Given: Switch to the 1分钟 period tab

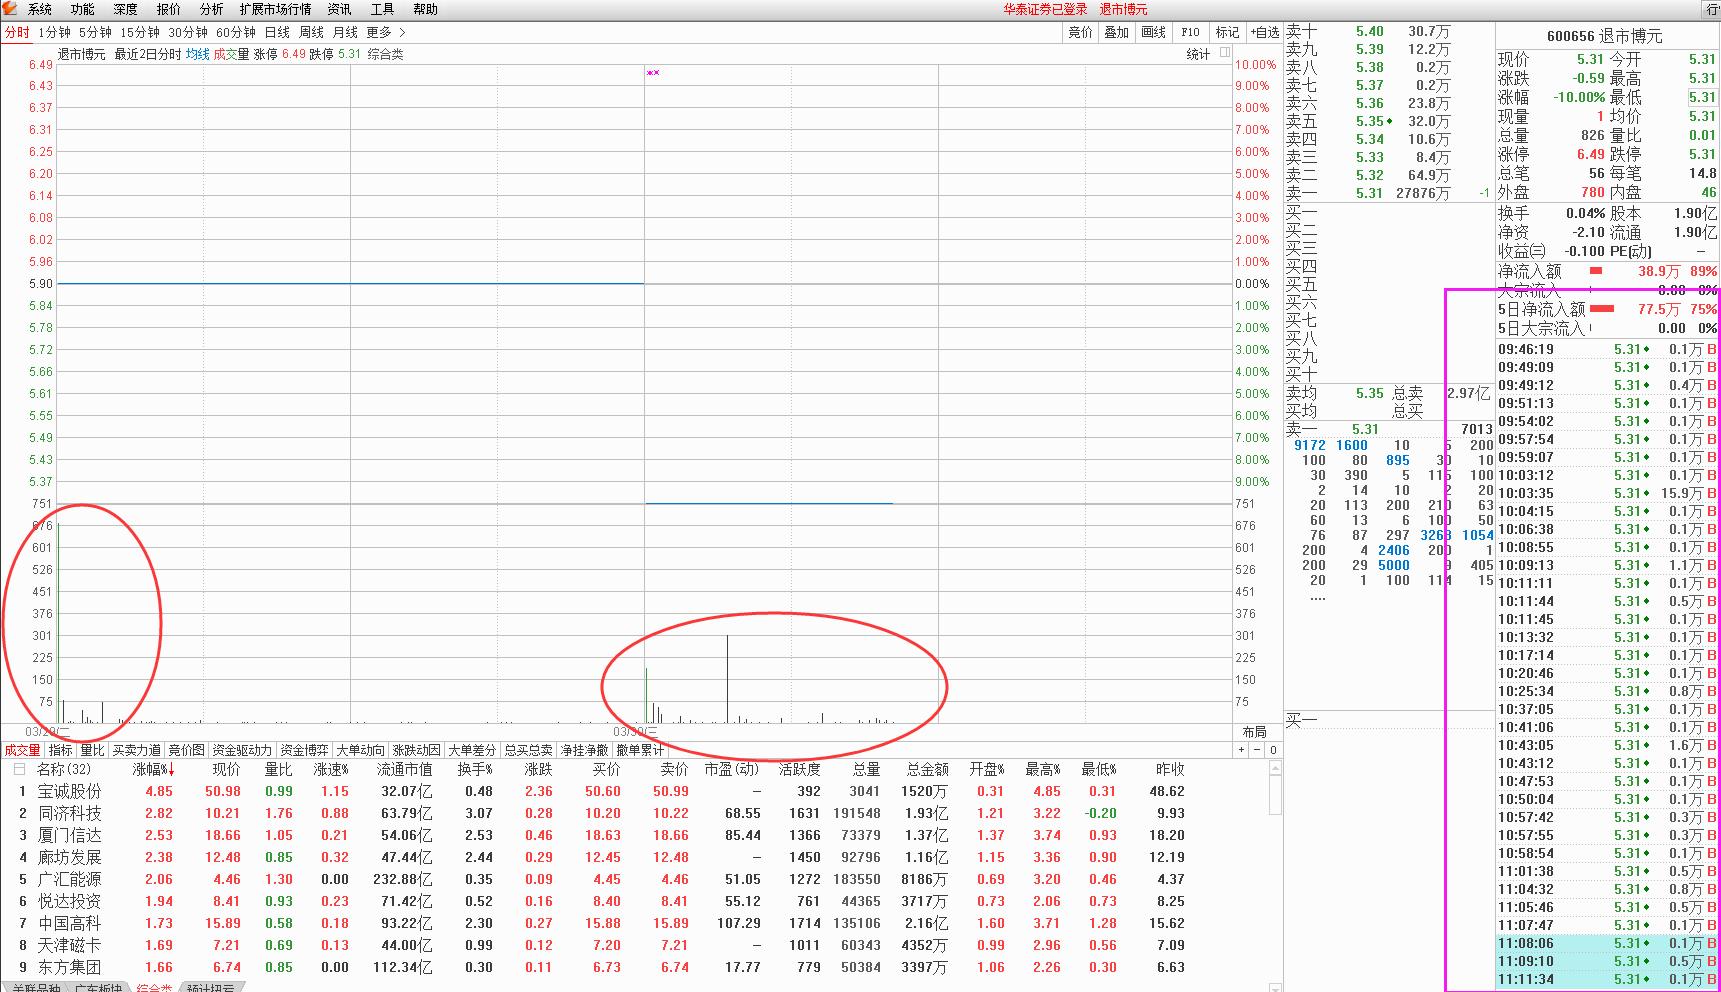Looking at the screenshot, I should click(x=54, y=33).
